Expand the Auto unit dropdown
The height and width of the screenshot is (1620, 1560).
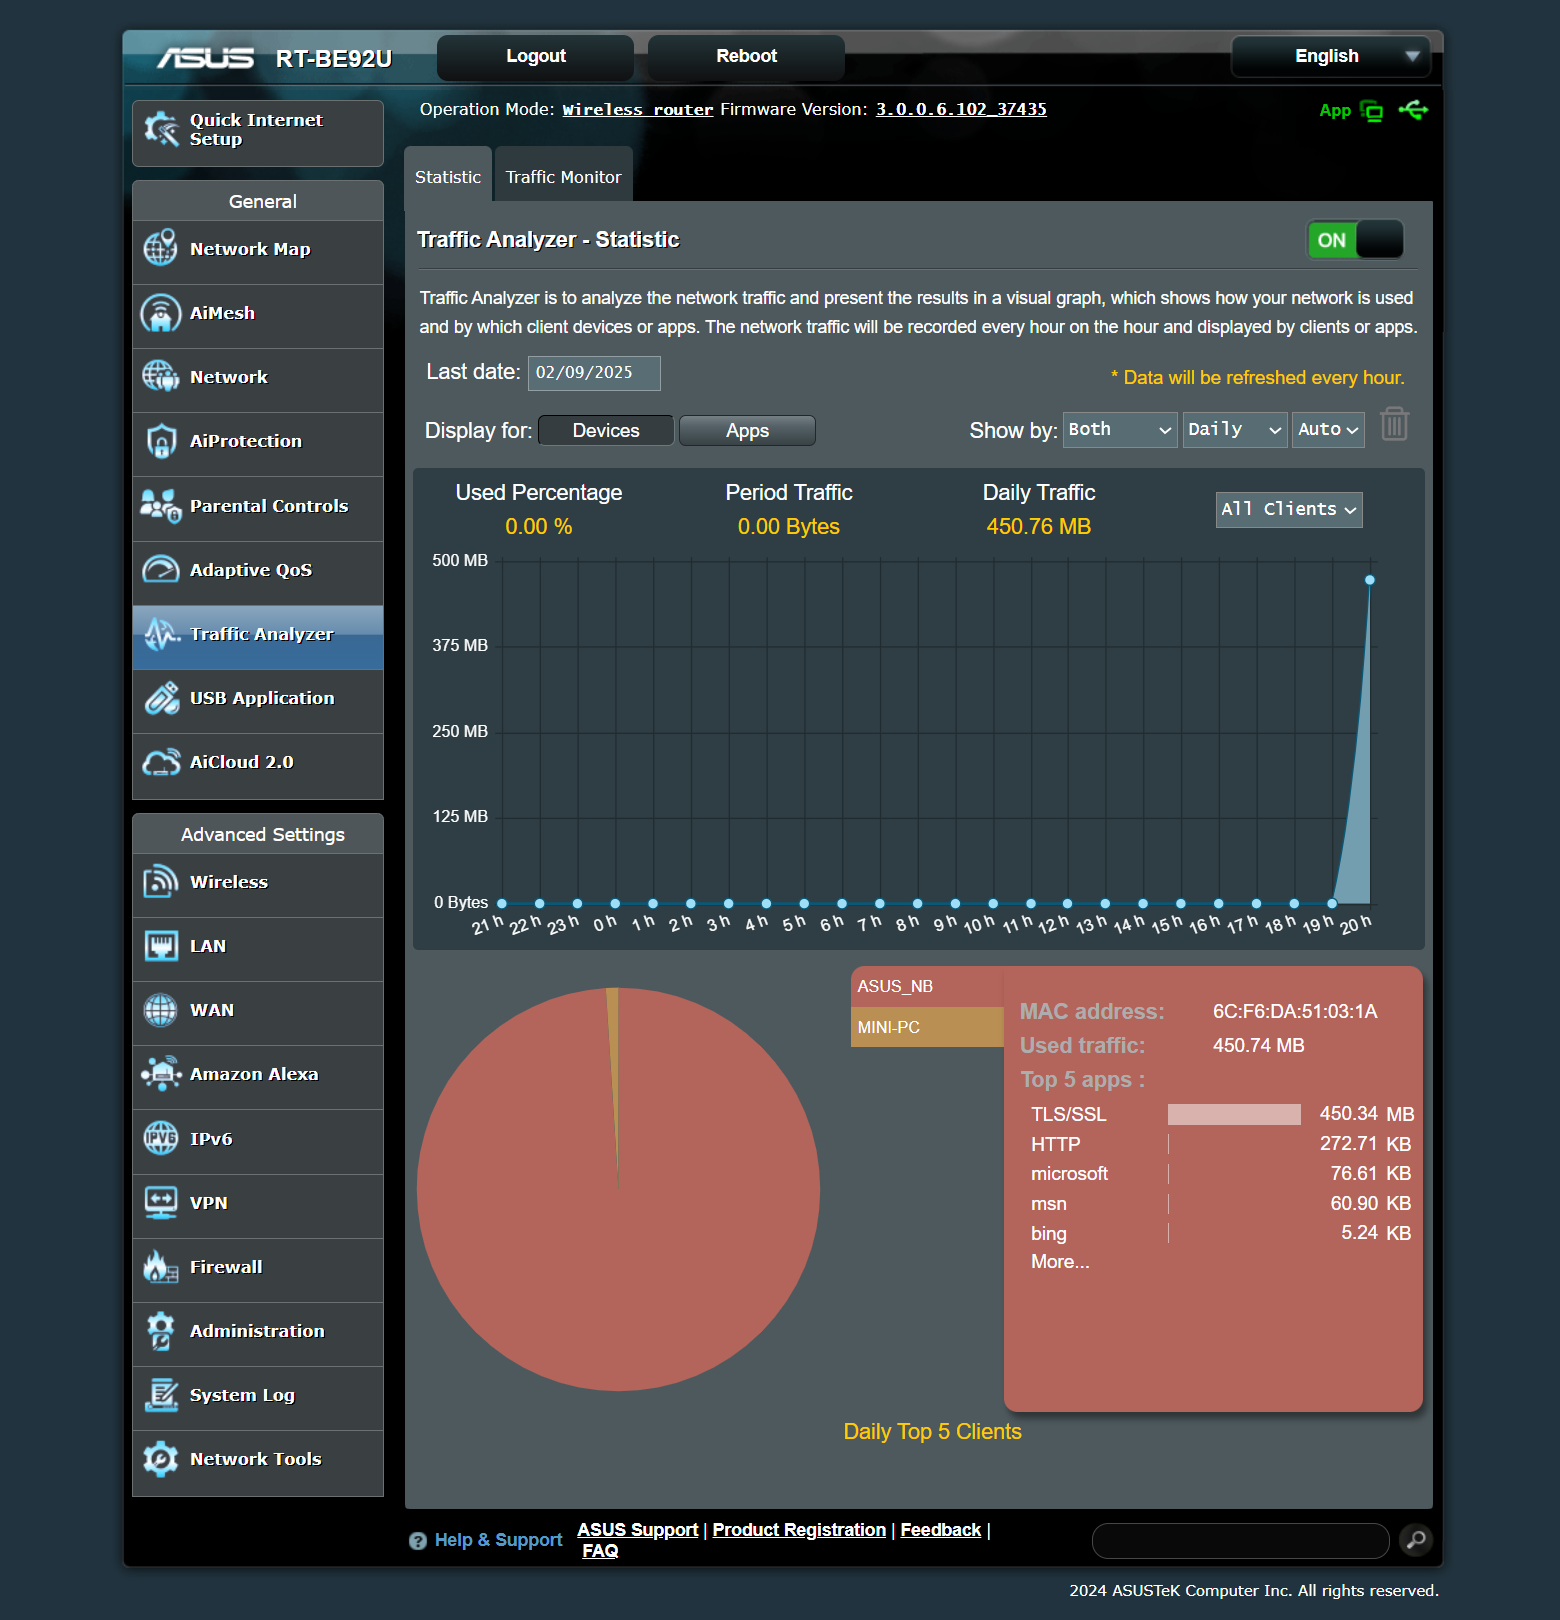pyautogui.click(x=1328, y=430)
